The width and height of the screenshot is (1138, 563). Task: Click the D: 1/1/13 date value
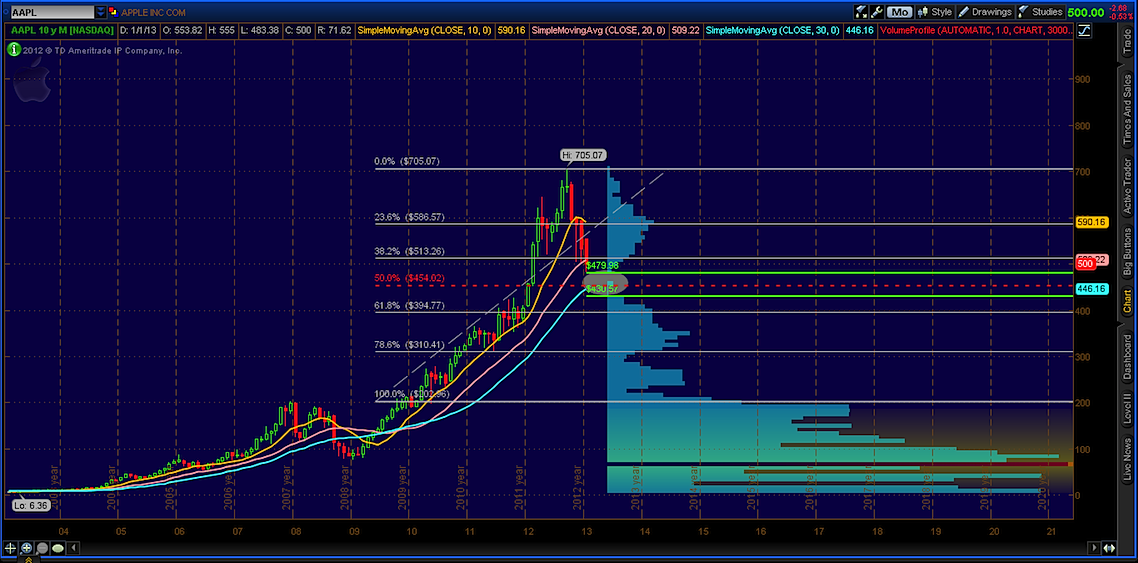[139, 30]
